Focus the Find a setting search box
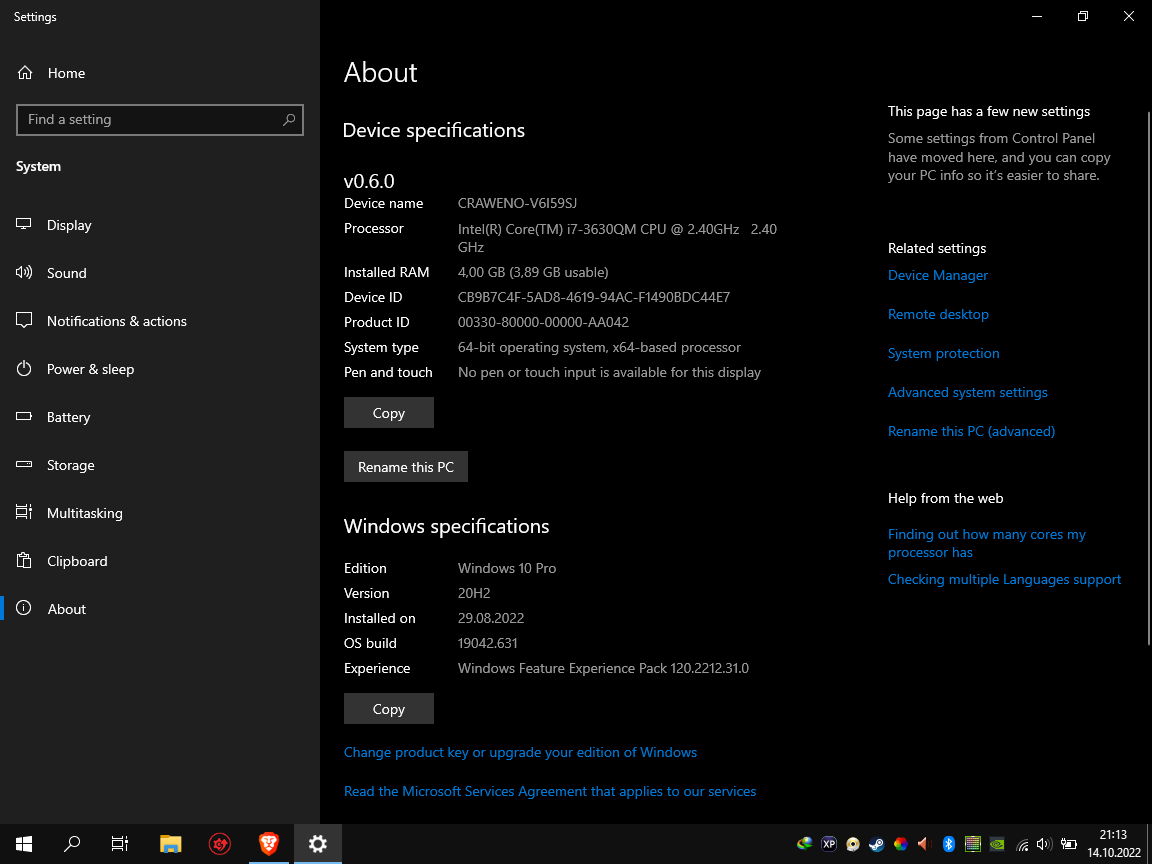 tap(159, 120)
